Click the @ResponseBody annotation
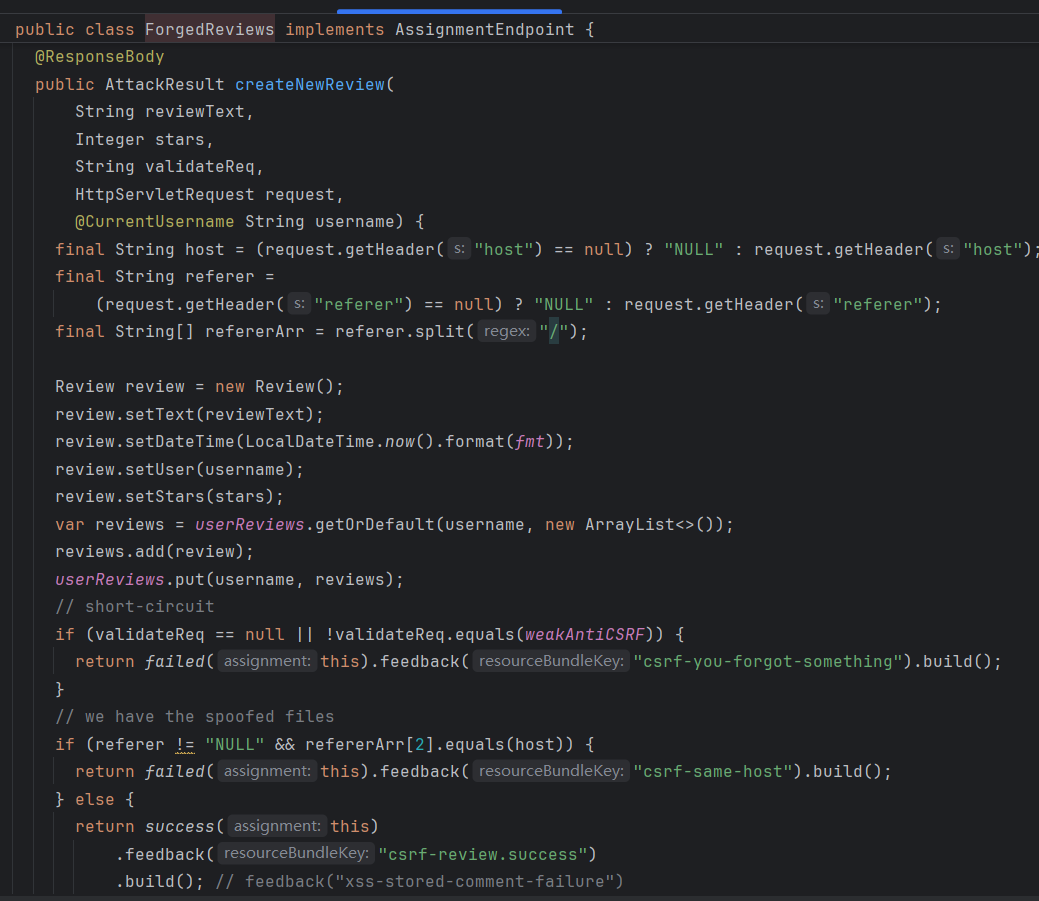This screenshot has height=901, width=1039. [99, 57]
